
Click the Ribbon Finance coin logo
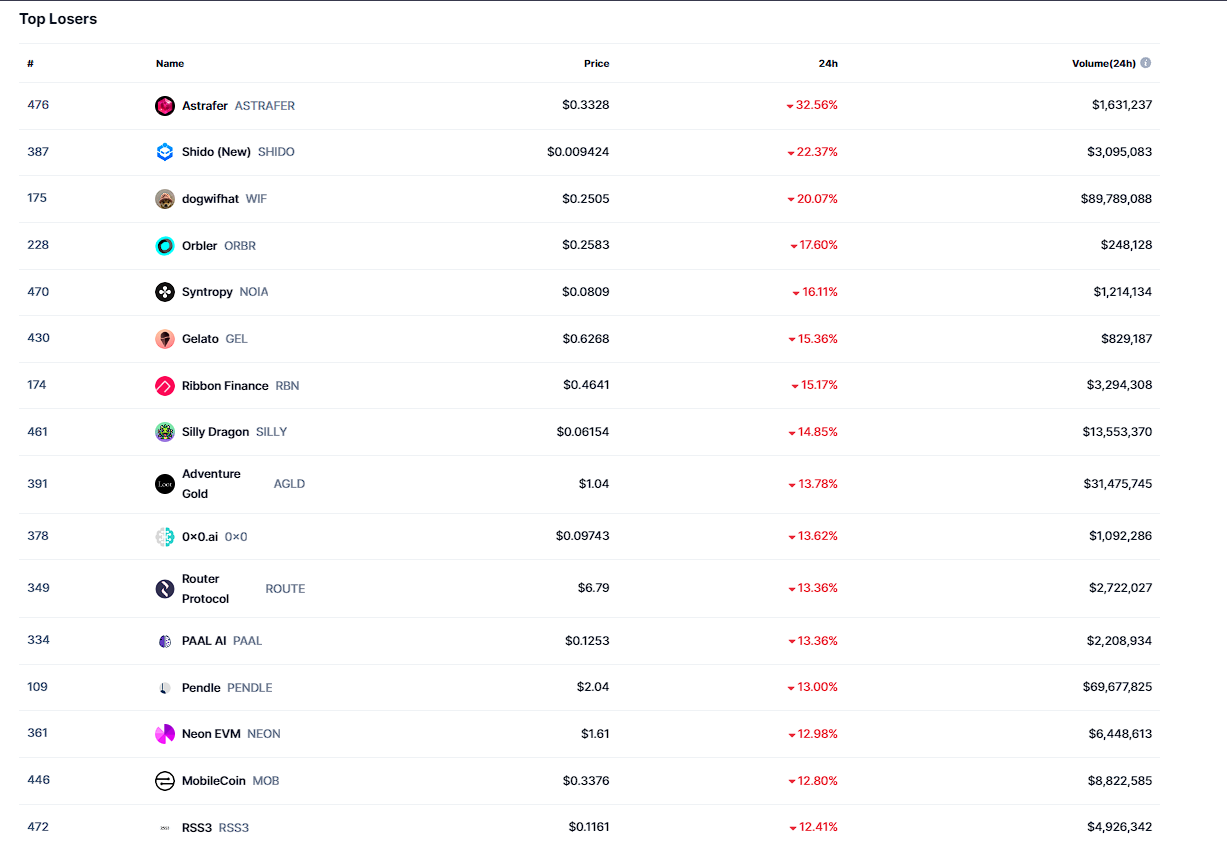point(165,386)
